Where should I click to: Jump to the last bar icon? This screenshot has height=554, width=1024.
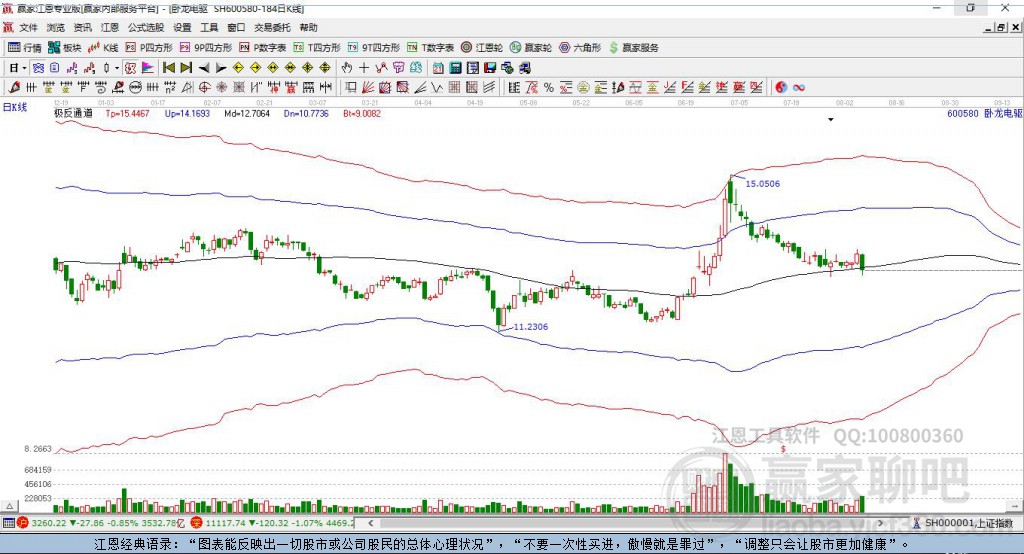tap(186, 68)
